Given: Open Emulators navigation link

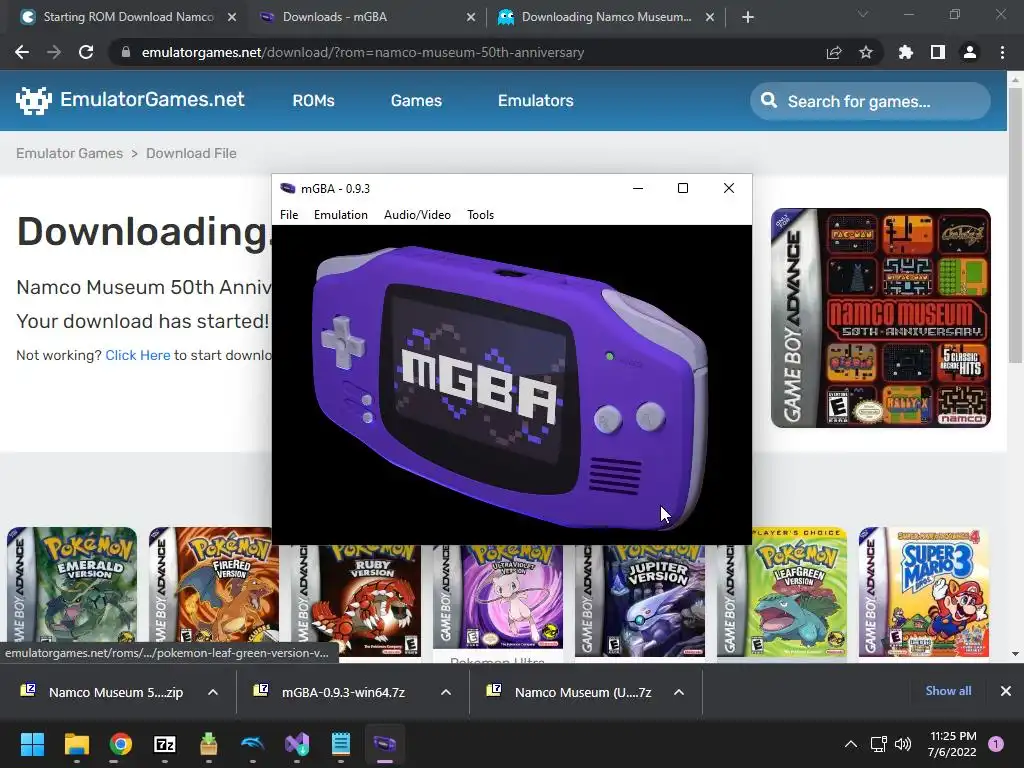Looking at the screenshot, I should point(536,101).
